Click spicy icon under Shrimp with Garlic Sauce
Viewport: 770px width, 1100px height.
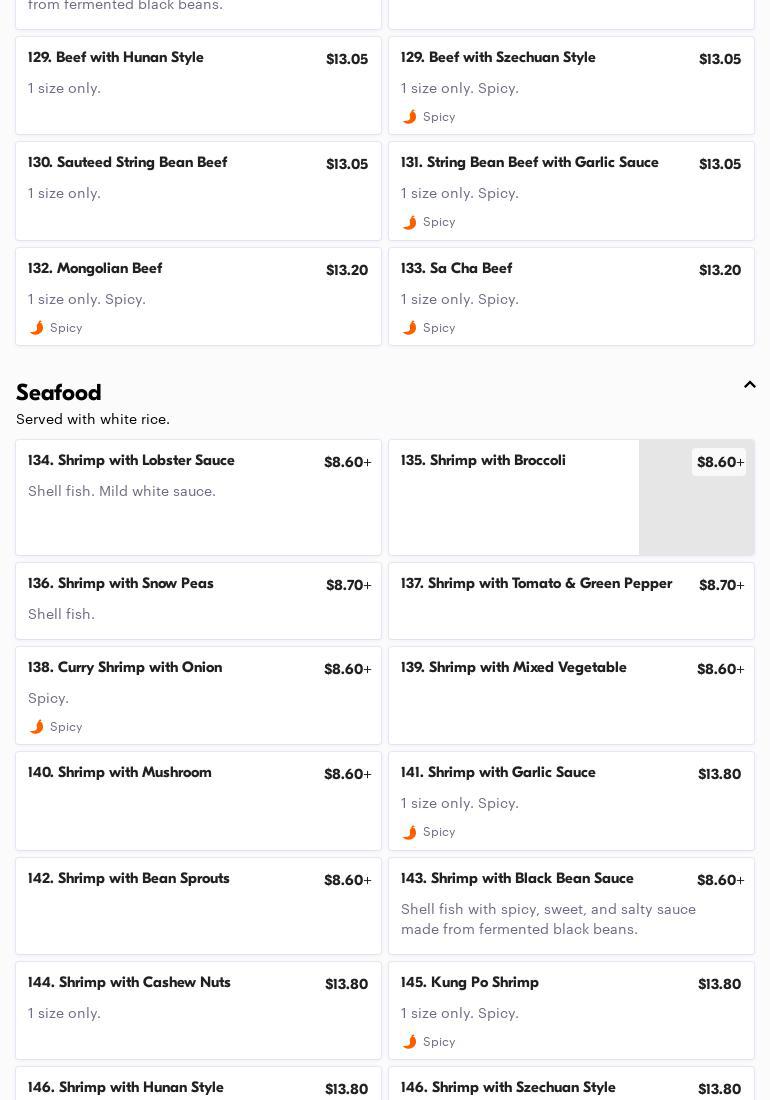pyautogui.click(x=410, y=832)
